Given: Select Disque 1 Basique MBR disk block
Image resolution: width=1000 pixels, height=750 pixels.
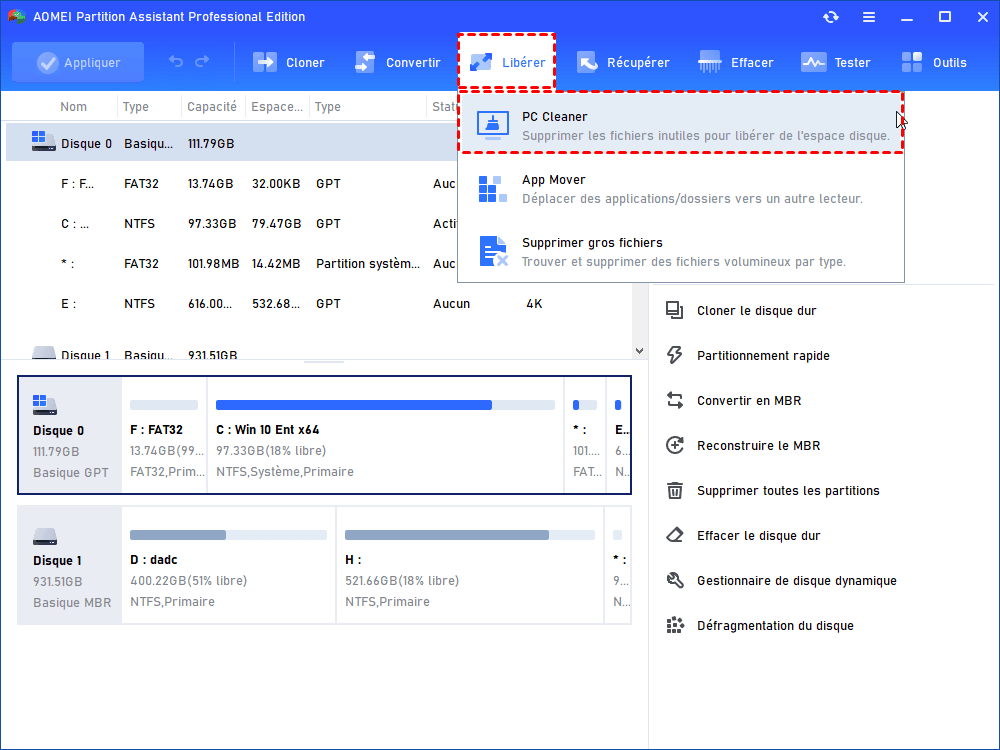Looking at the screenshot, I should point(70,565).
